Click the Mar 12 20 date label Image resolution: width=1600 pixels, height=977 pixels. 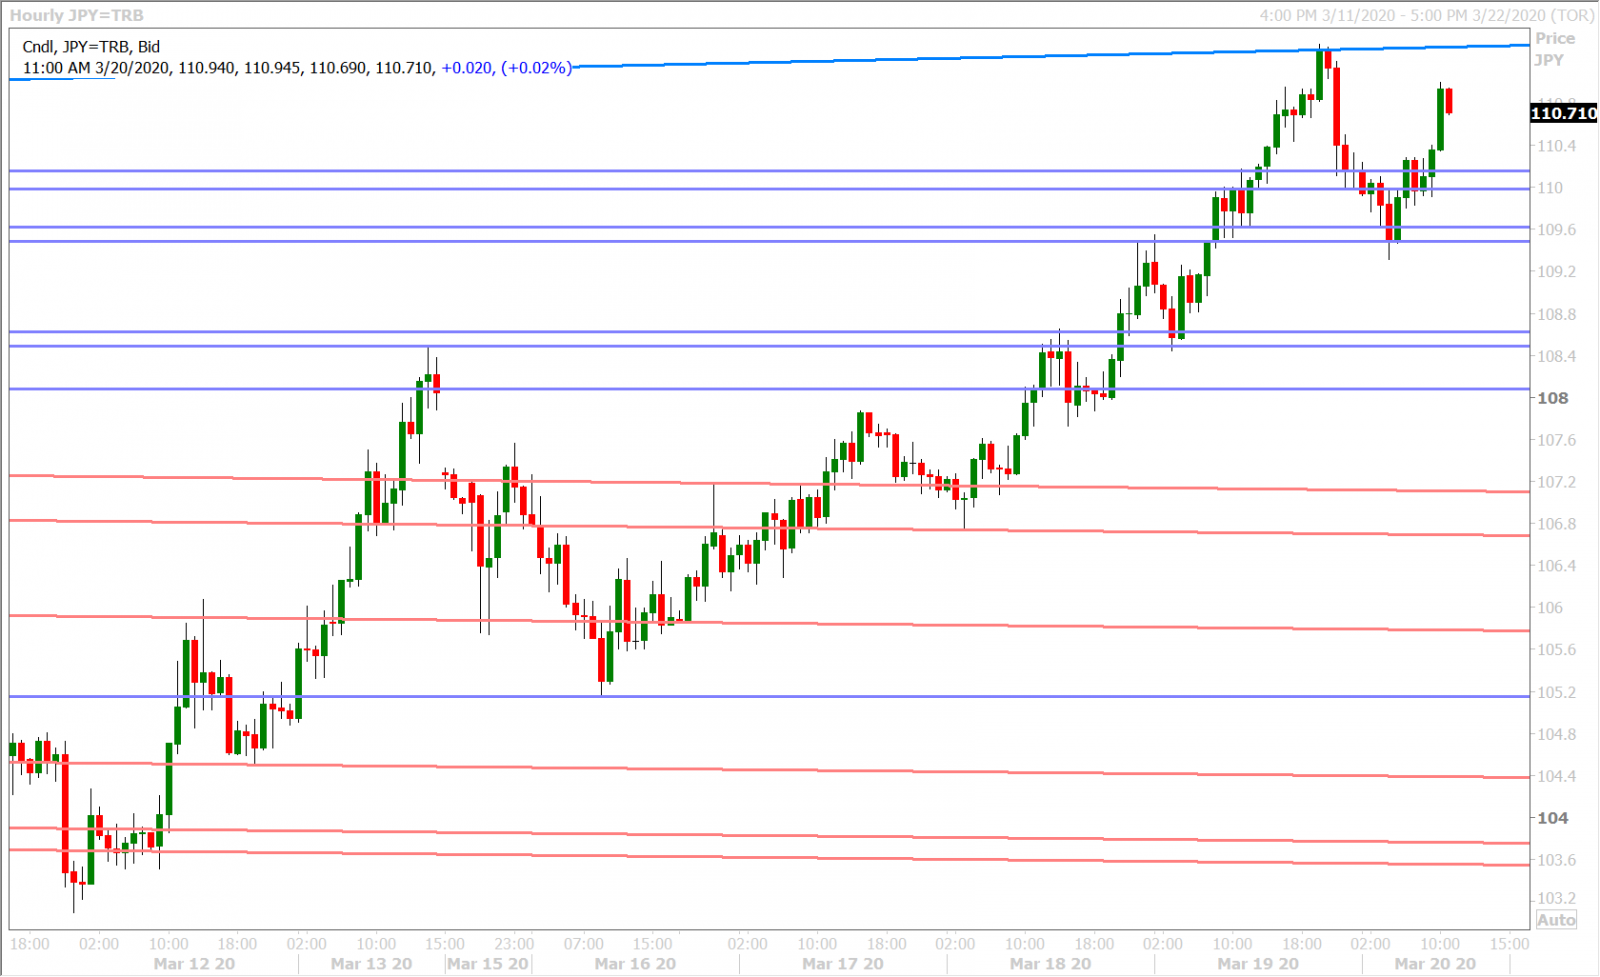pyautogui.click(x=194, y=964)
